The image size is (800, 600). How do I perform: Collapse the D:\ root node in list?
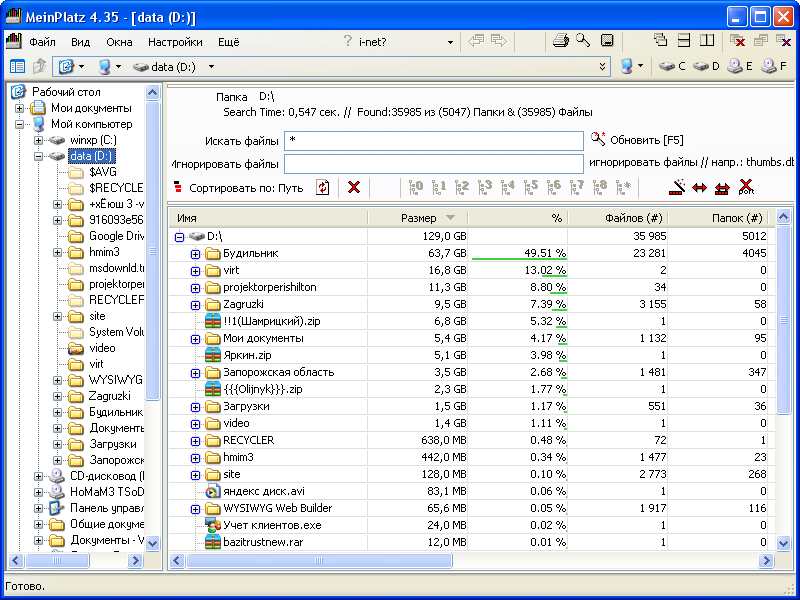[179, 237]
